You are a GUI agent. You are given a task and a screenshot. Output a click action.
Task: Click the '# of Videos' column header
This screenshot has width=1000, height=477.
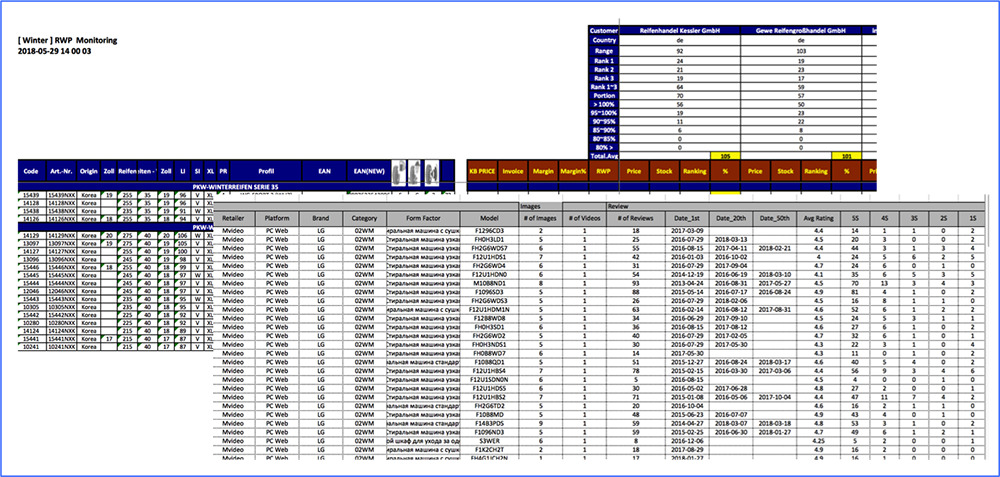click(x=582, y=218)
